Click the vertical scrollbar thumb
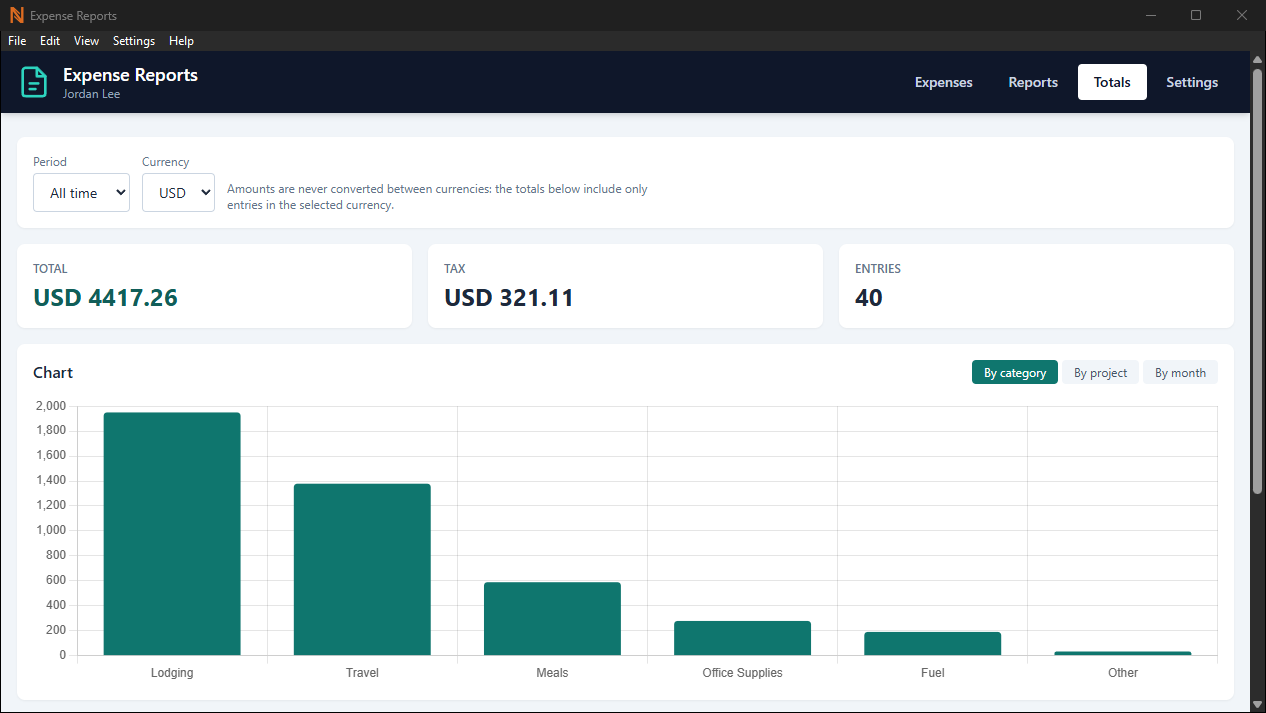Screen dimensions: 1266x713 coord(1257,280)
